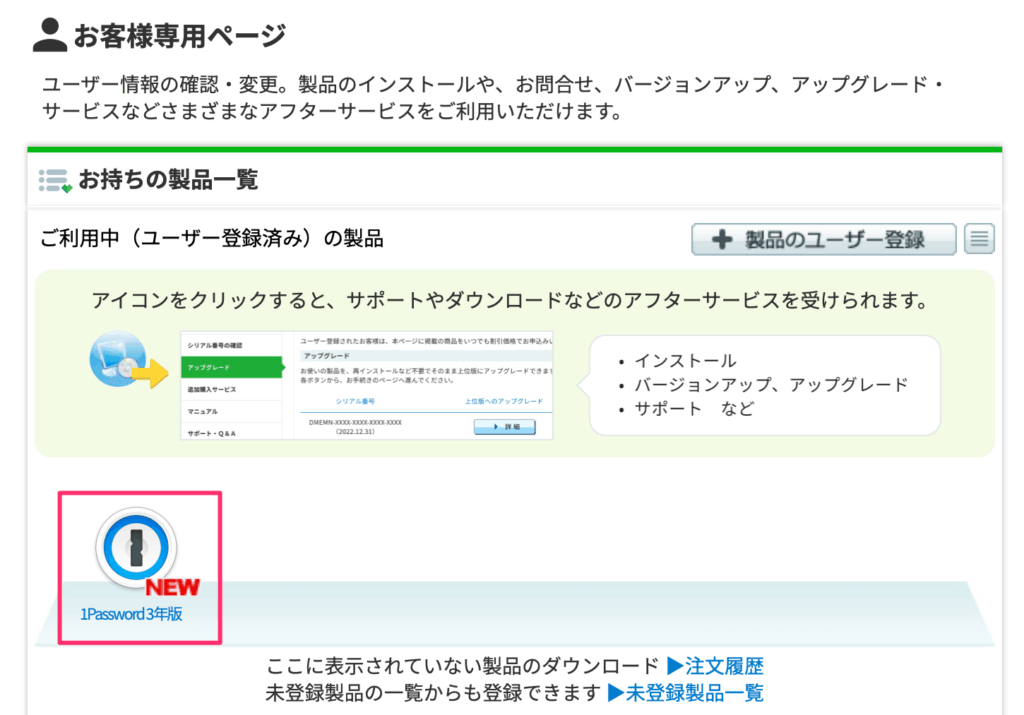1024x715 pixels.
Task: Click the お持ちの製品一覧 section heading
Action: pyautogui.click(x=168, y=180)
